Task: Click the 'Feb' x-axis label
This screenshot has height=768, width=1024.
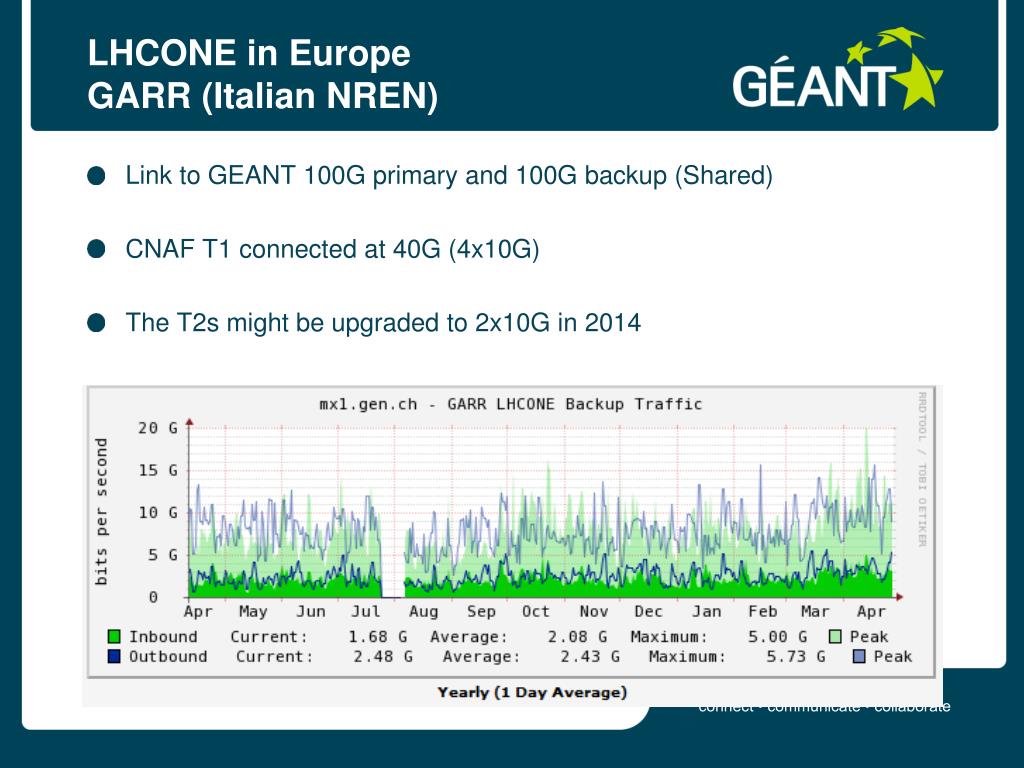Action: (x=762, y=611)
